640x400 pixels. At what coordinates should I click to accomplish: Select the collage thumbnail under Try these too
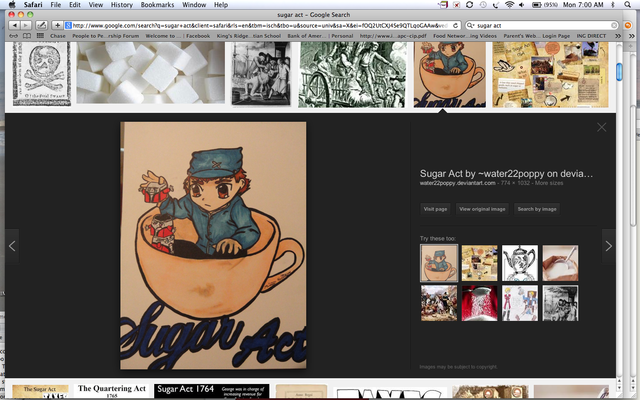click(x=479, y=263)
